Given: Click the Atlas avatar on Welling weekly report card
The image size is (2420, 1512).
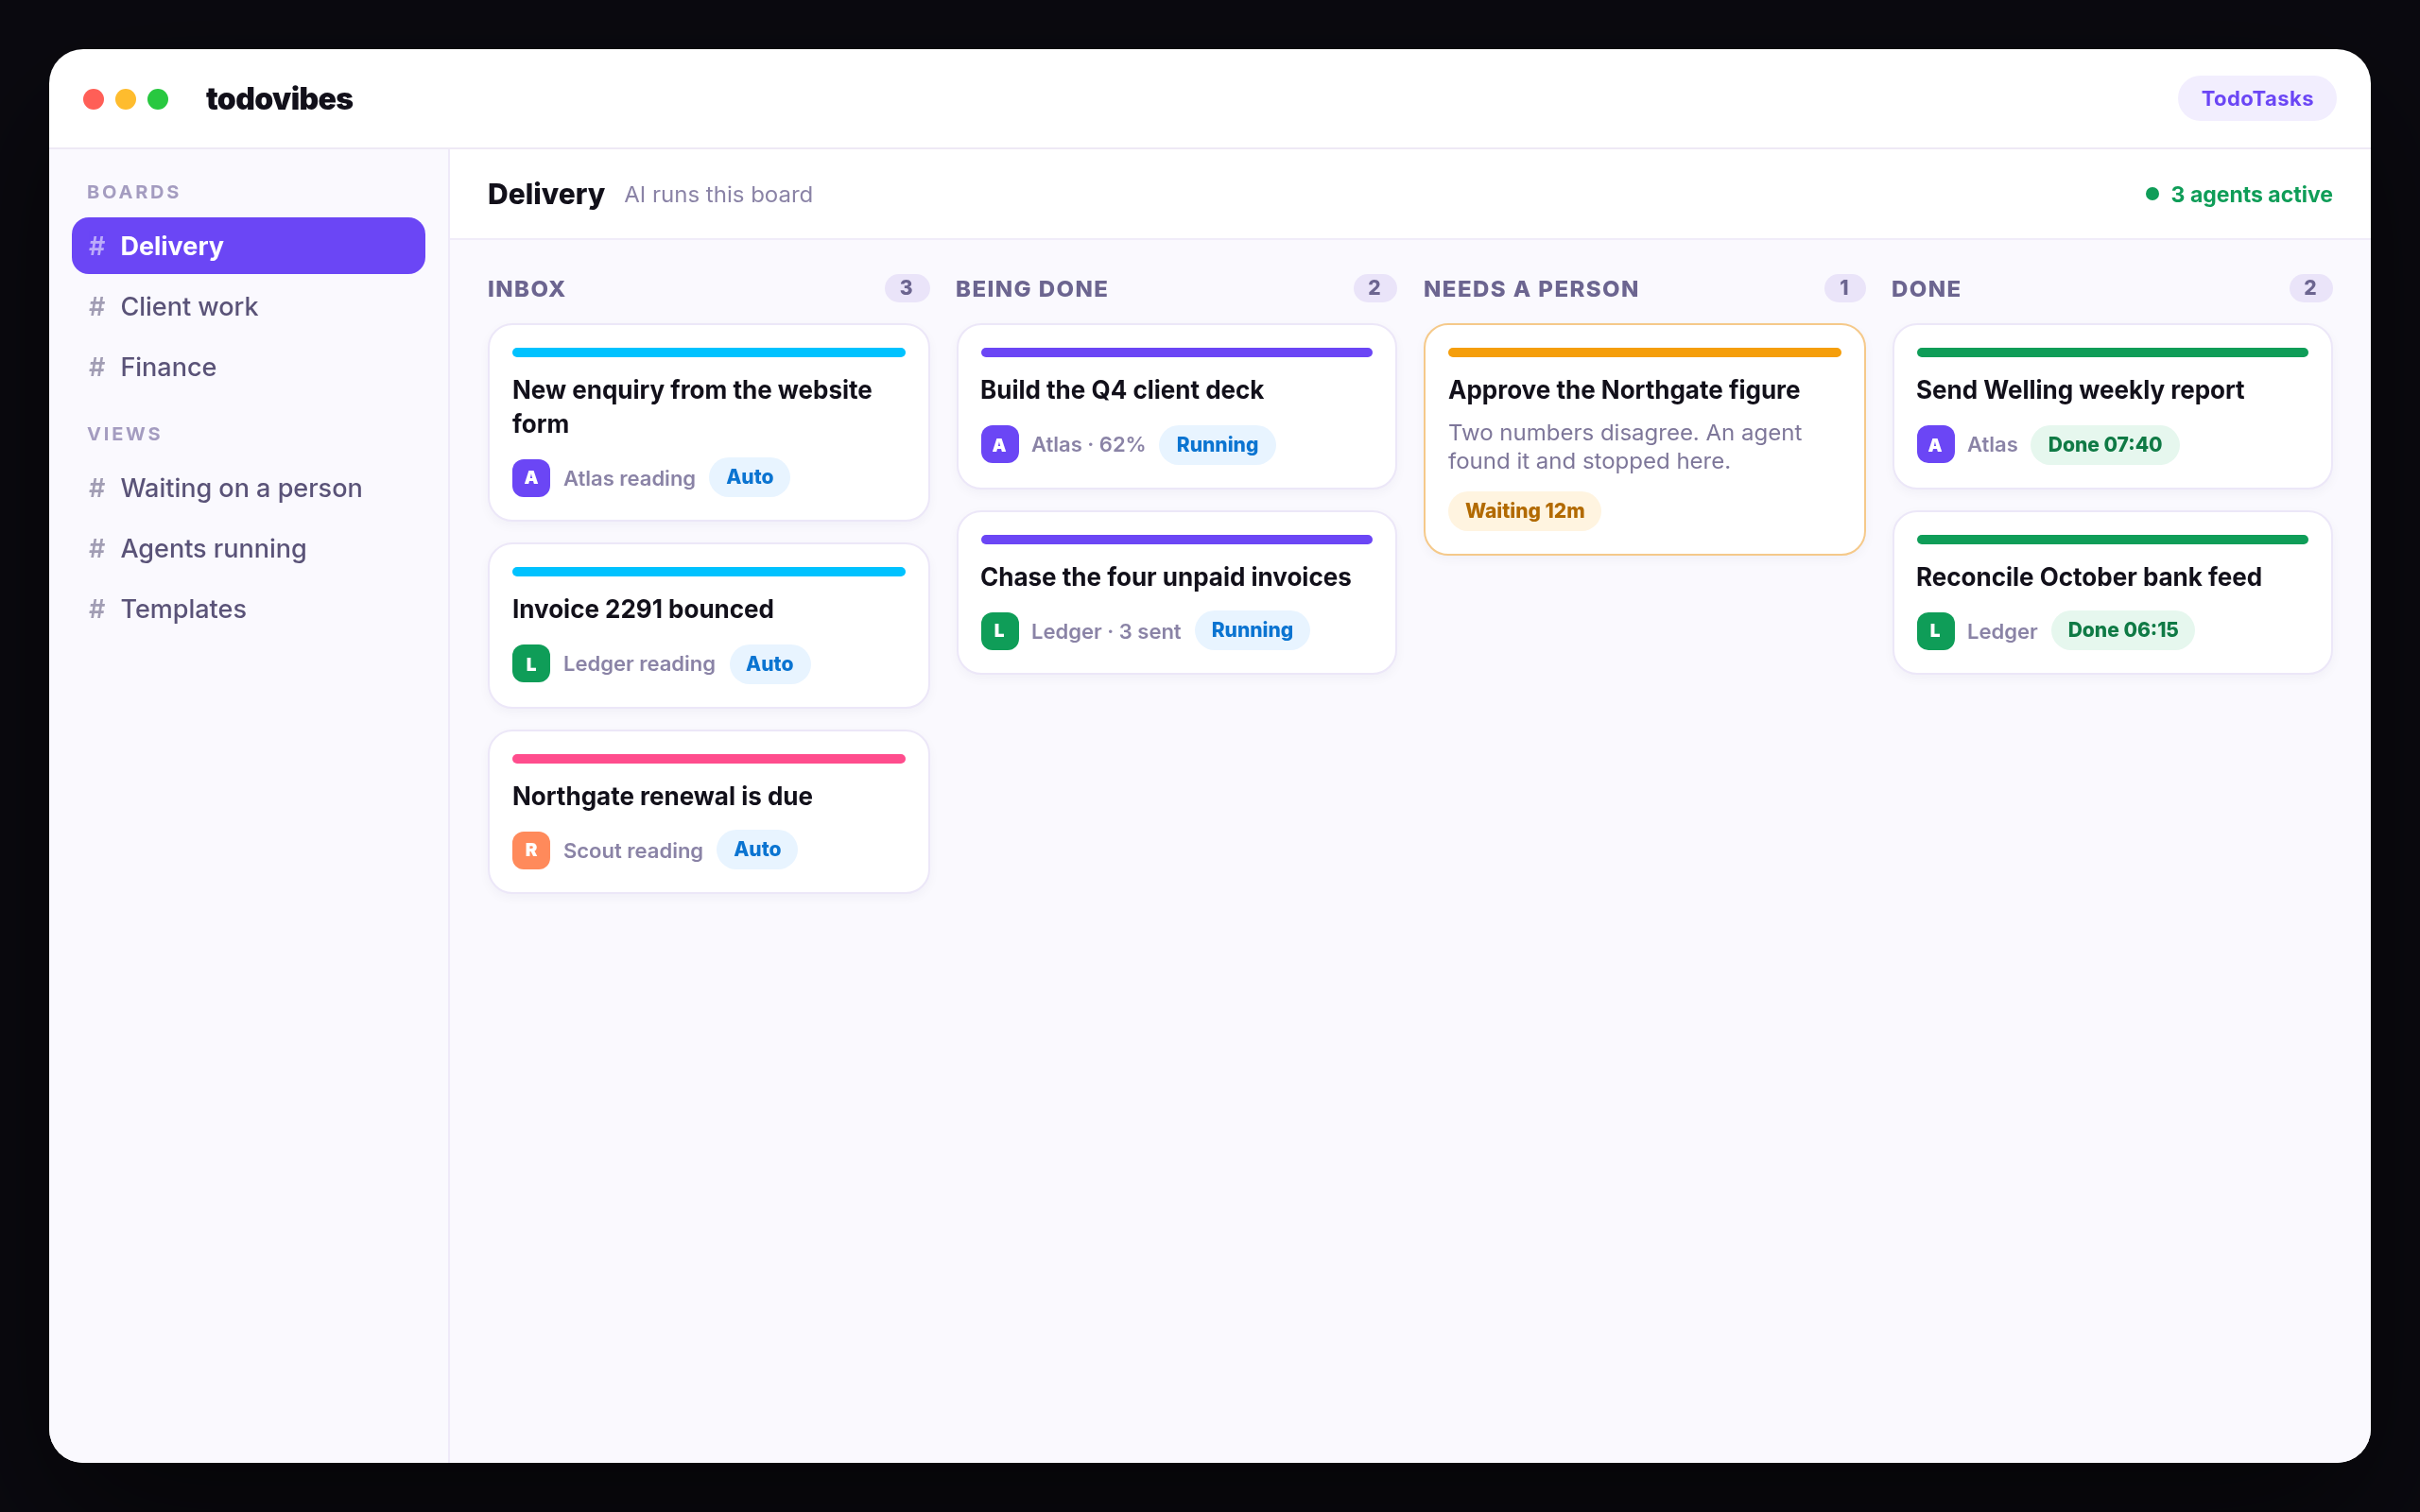Looking at the screenshot, I should tap(1935, 445).
